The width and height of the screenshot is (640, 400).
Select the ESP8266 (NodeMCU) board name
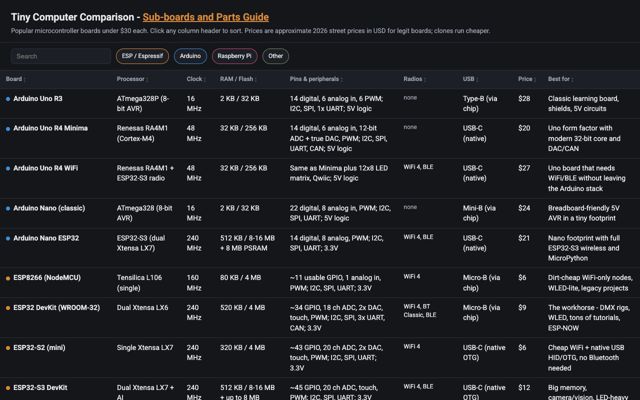(47, 278)
